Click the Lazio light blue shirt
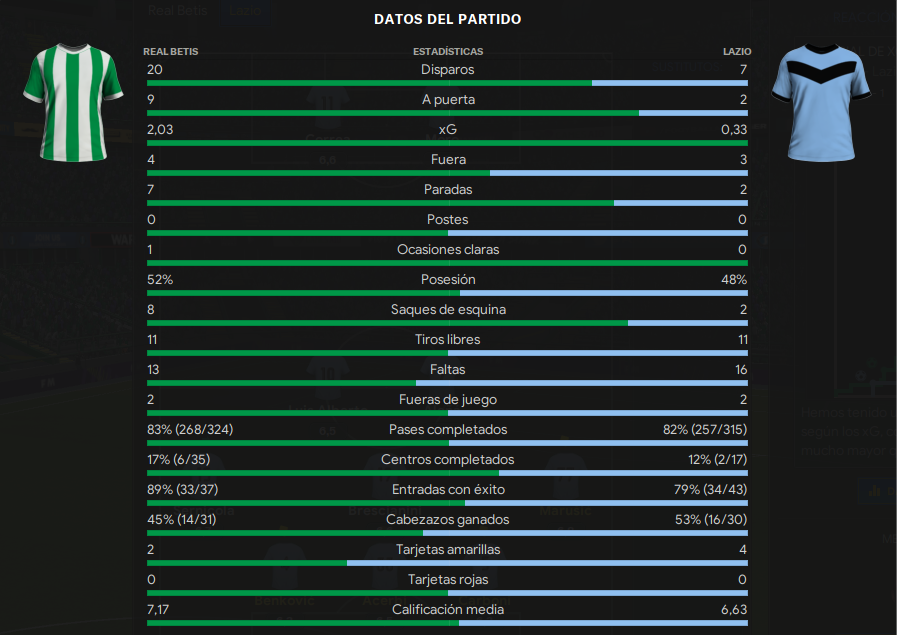This screenshot has height=635, width=897. [x=821, y=103]
